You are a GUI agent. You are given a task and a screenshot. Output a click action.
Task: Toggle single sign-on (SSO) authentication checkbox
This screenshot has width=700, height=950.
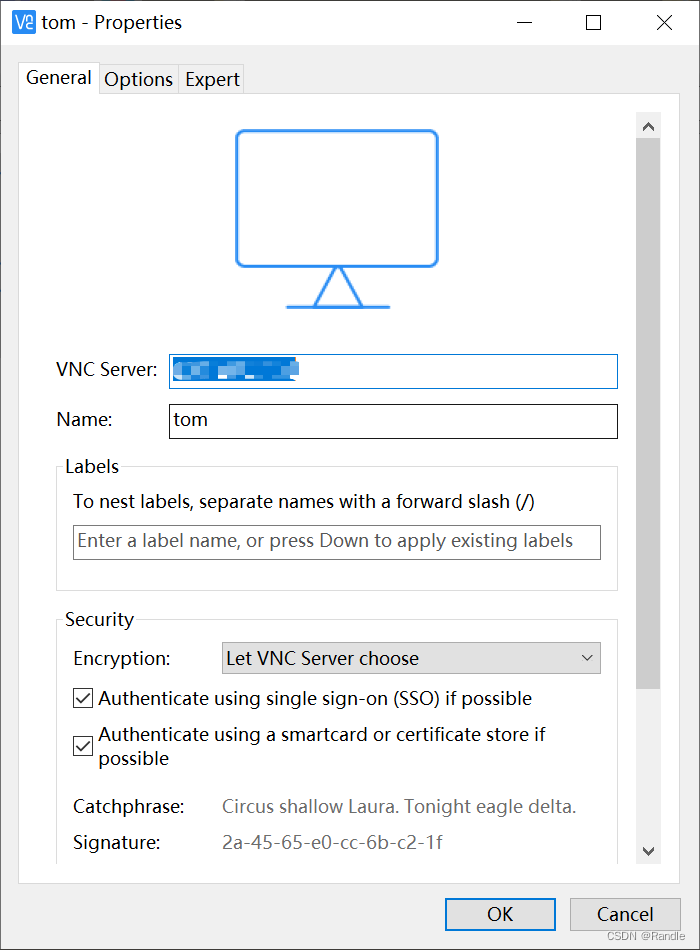83,698
